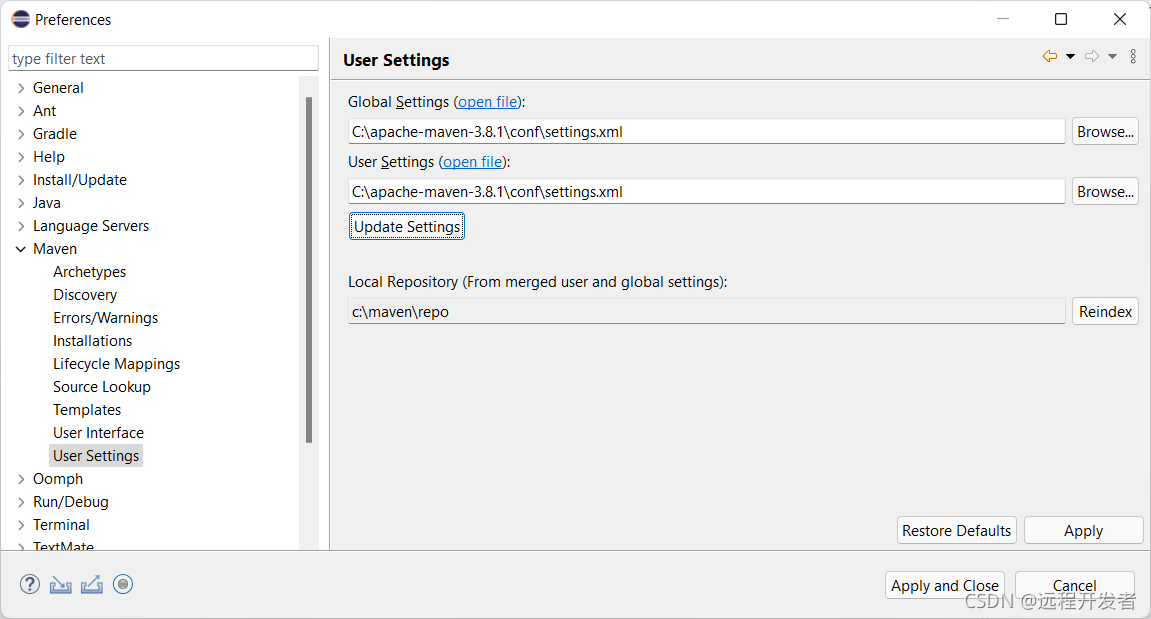Screen dimensions: 1151x619
Task: Click the type filter text field
Action: pyautogui.click(x=163, y=59)
